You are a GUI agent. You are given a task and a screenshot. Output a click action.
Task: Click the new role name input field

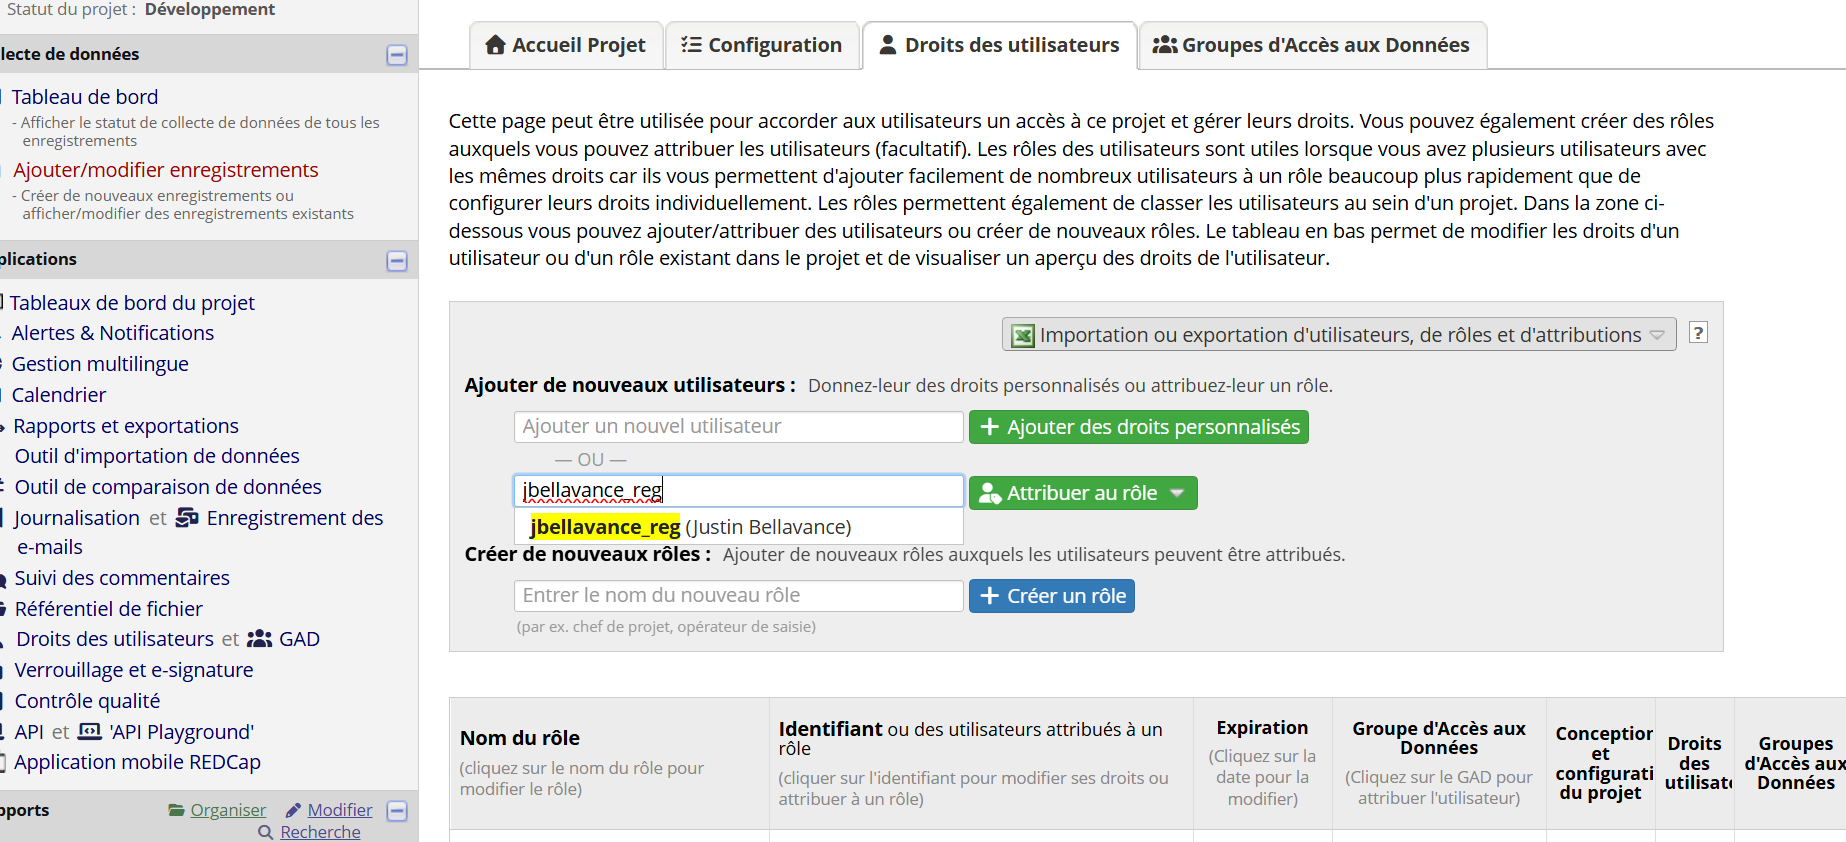738,596
